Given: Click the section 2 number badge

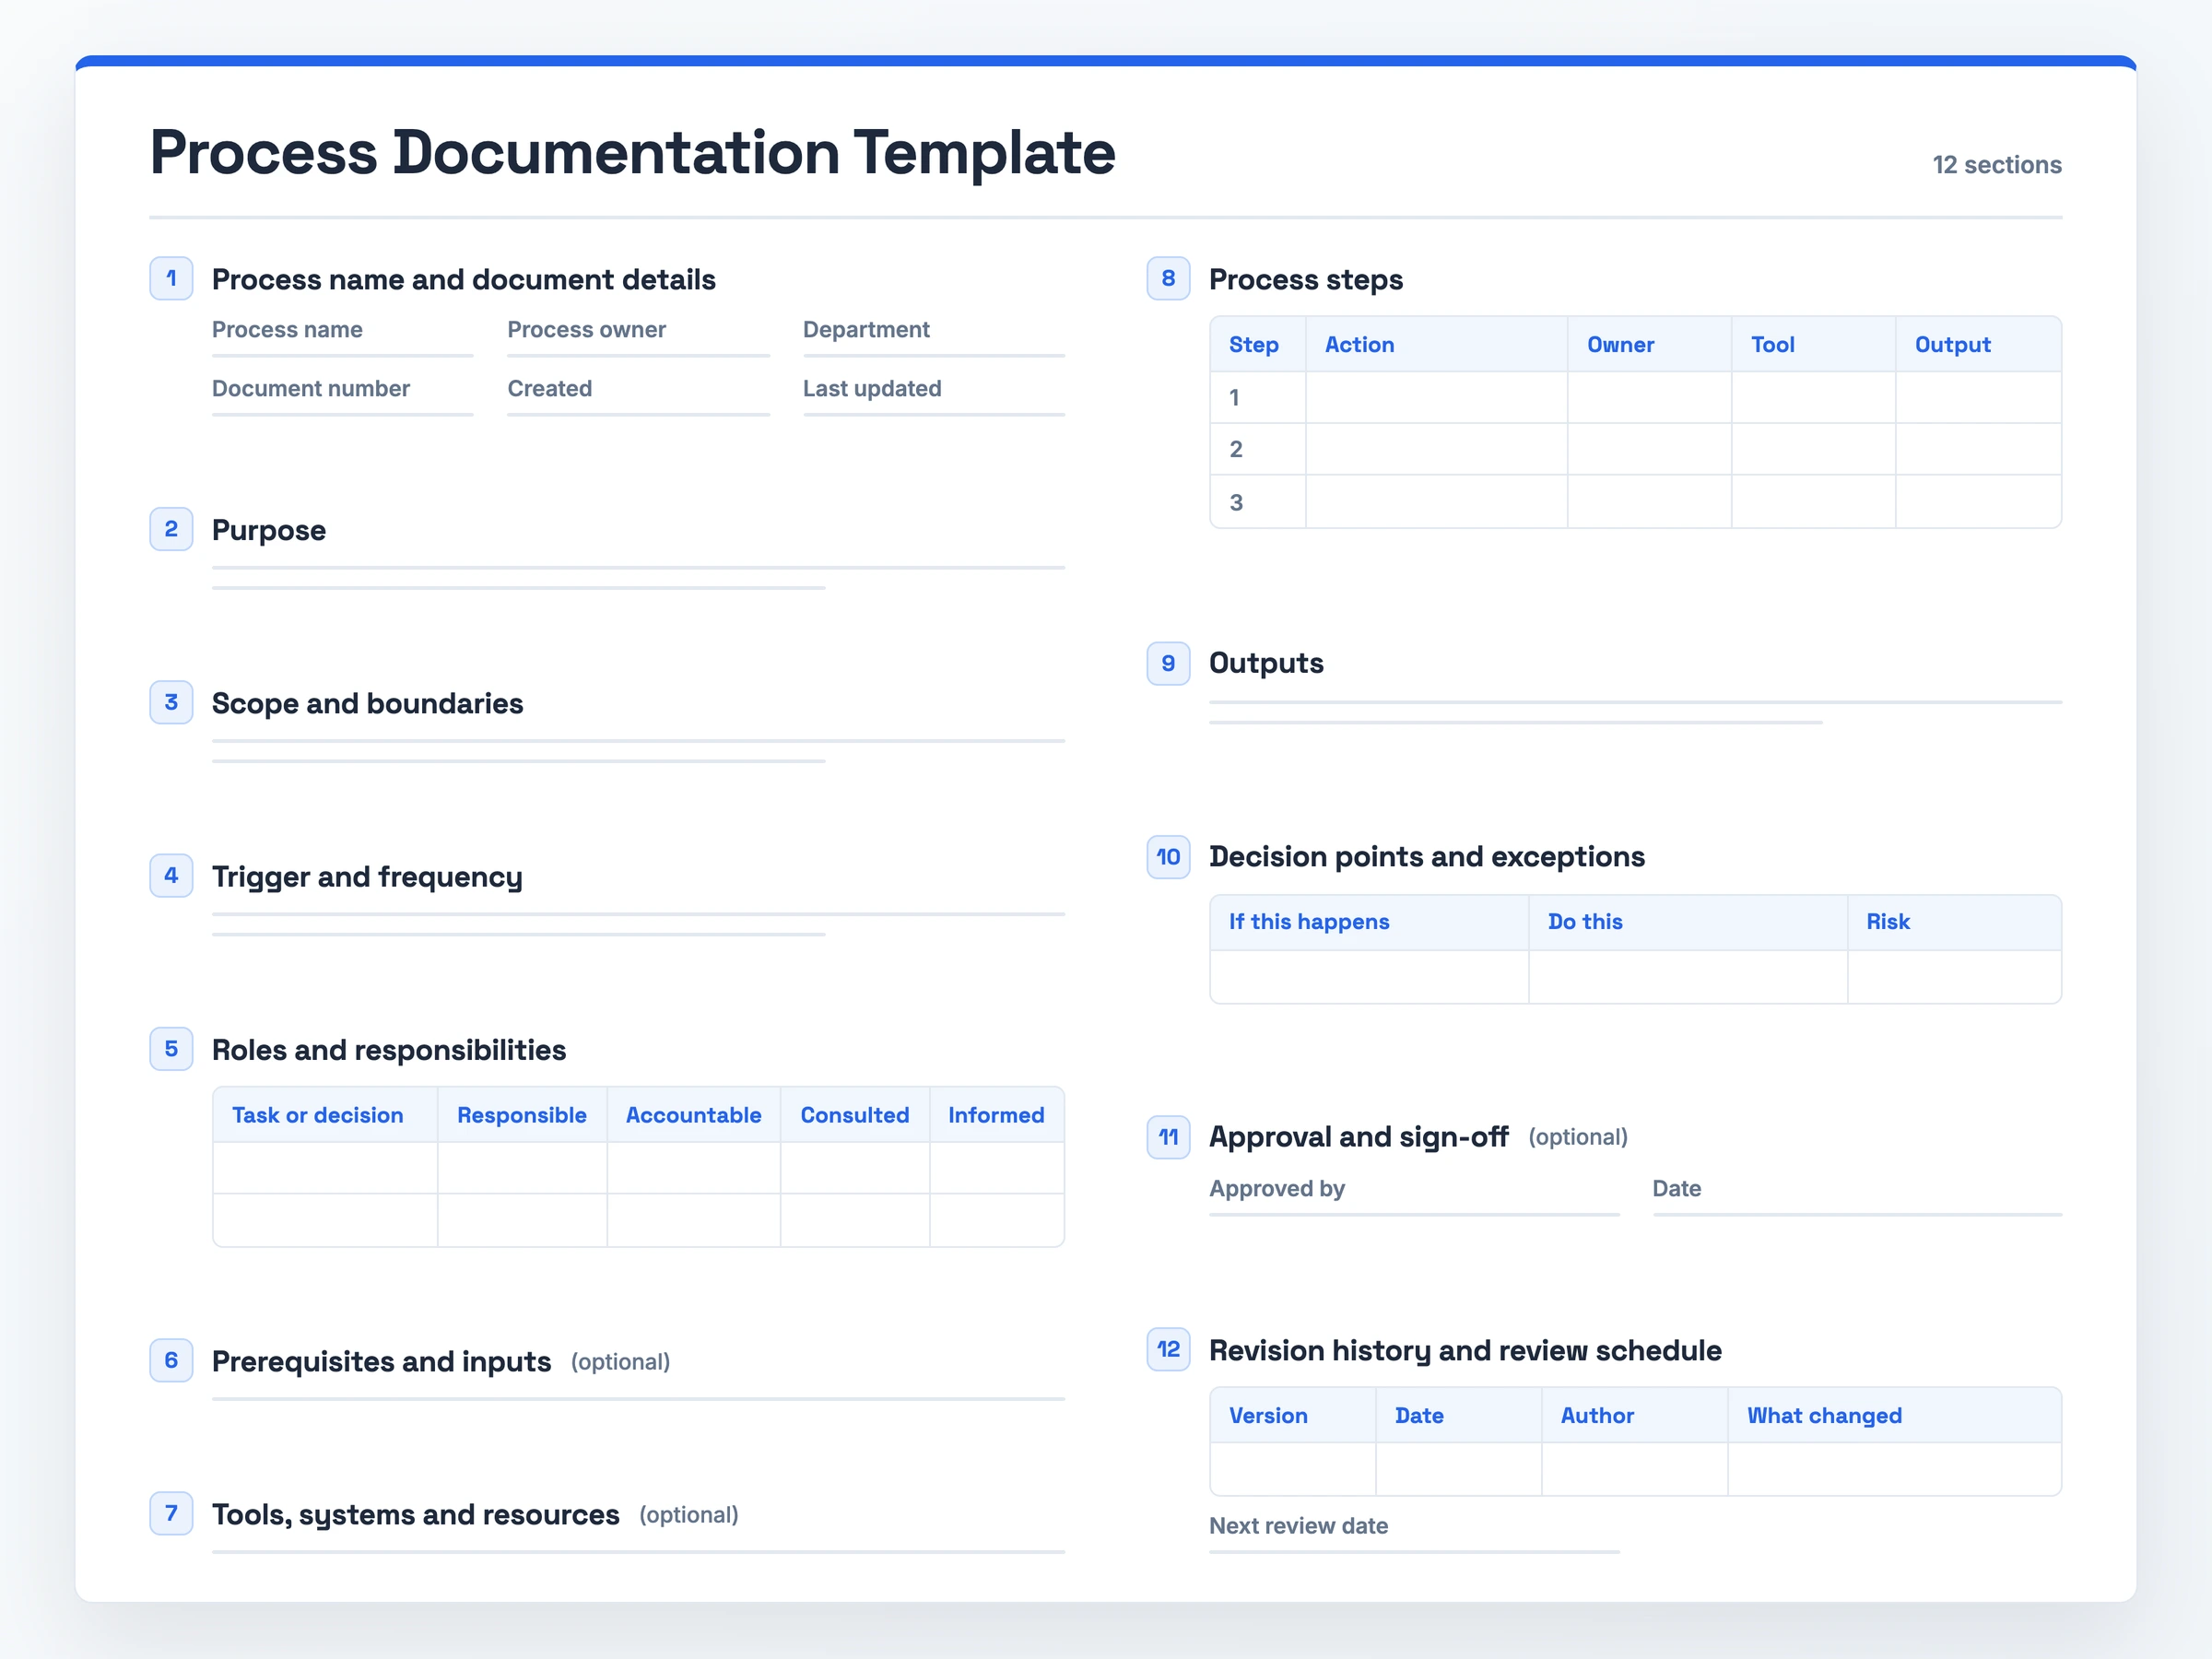Looking at the screenshot, I should 171,529.
